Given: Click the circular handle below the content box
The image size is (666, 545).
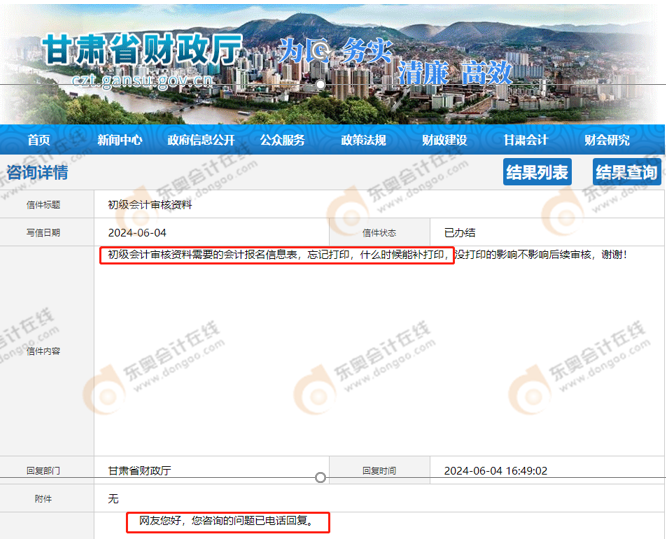Looking at the screenshot, I should pos(320,477).
